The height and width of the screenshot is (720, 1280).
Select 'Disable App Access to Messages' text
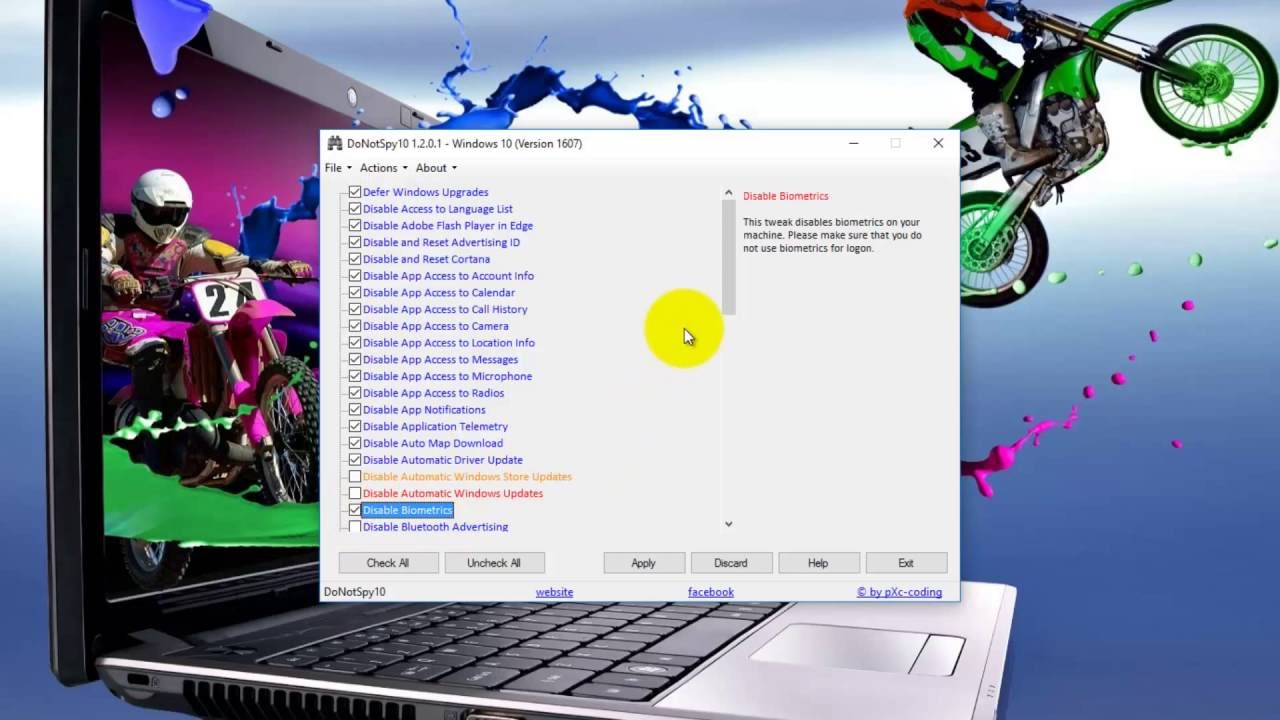pos(440,360)
